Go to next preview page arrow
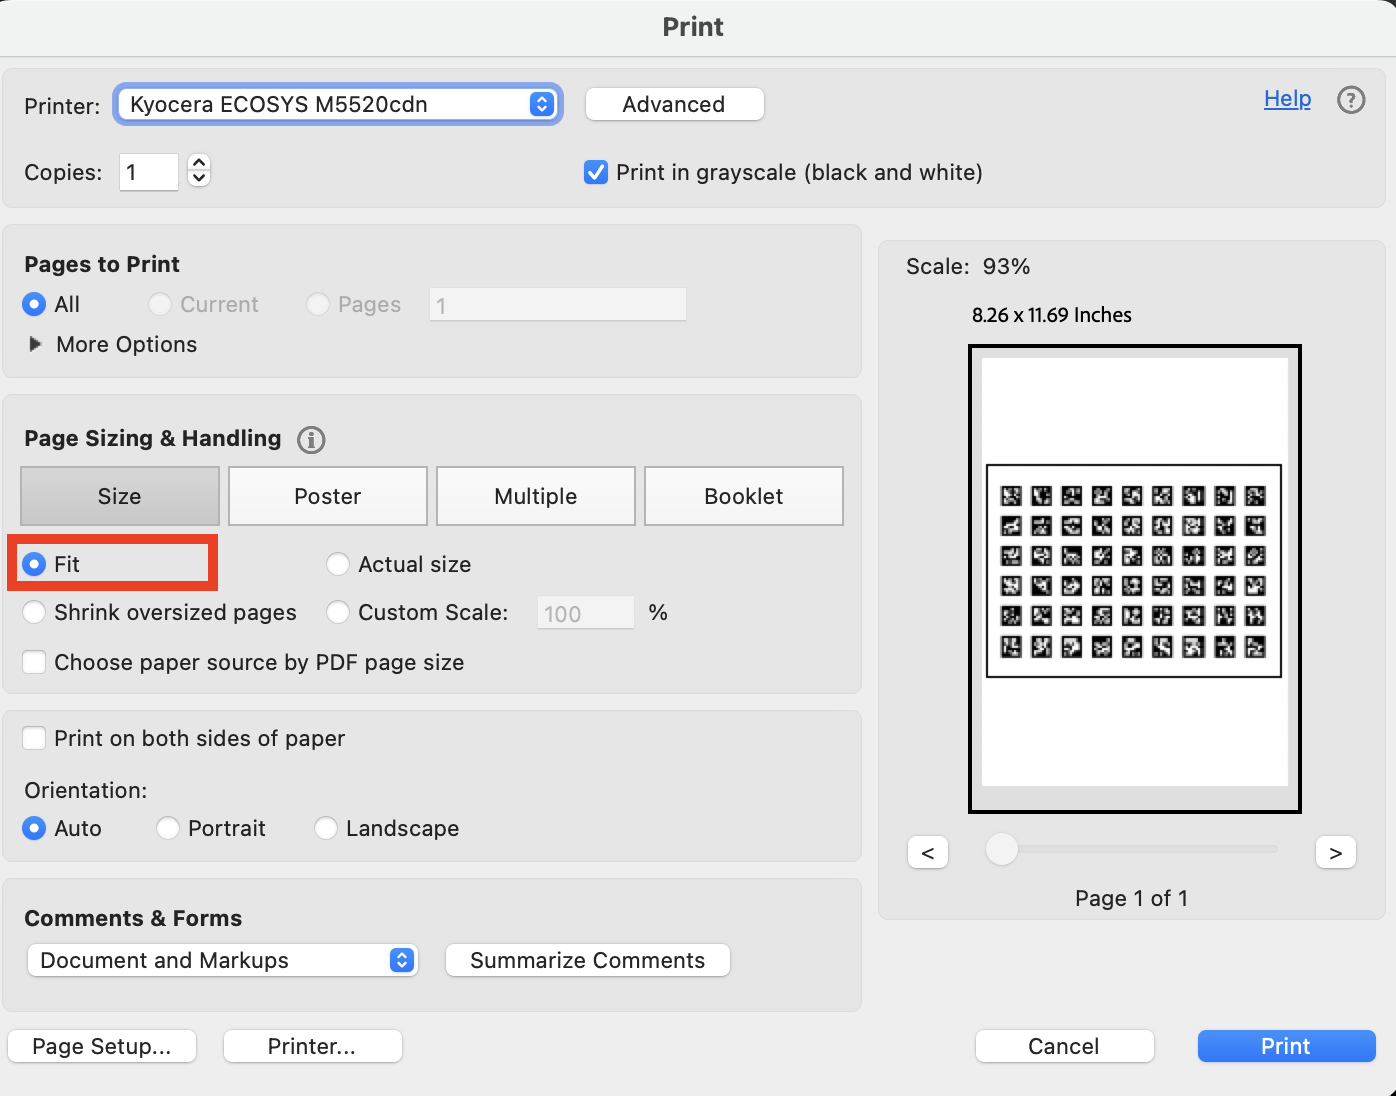Image resolution: width=1396 pixels, height=1096 pixels. tap(1335, 852)
